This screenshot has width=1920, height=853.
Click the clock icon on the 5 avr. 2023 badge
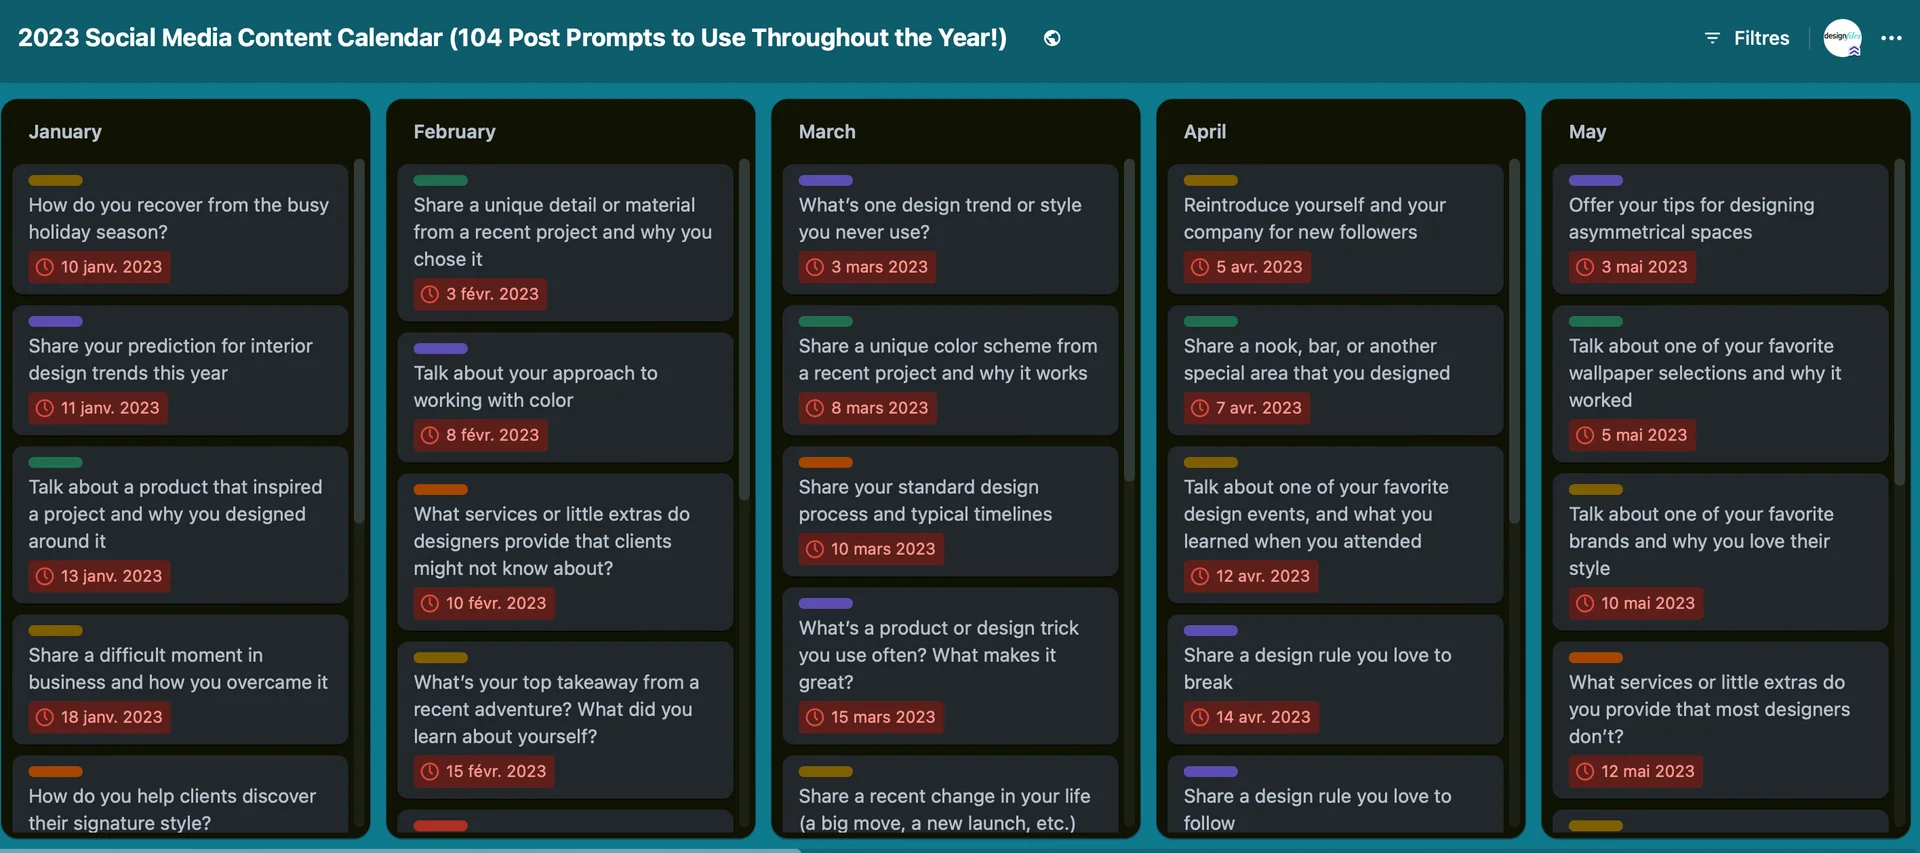[1199, 267]
